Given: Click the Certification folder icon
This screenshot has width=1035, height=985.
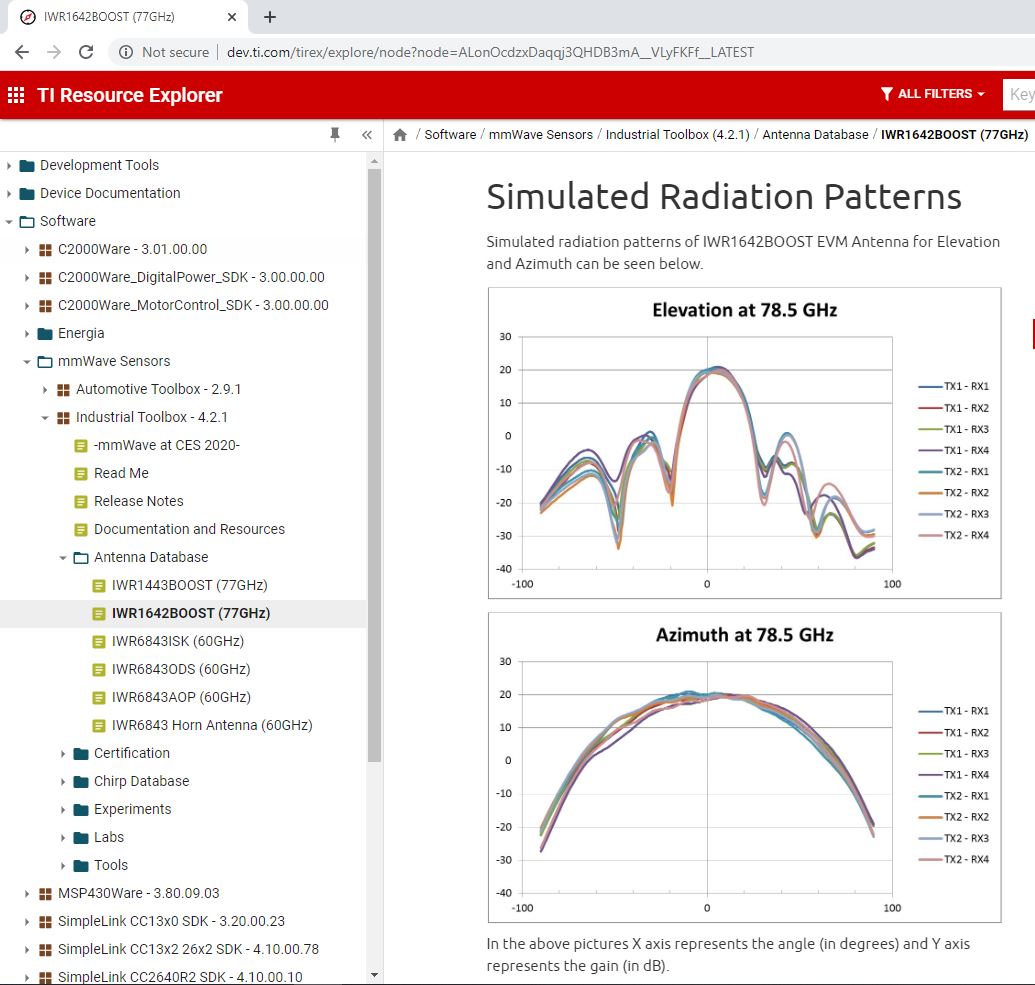Looking at the screenshot, I should (81, 753).
